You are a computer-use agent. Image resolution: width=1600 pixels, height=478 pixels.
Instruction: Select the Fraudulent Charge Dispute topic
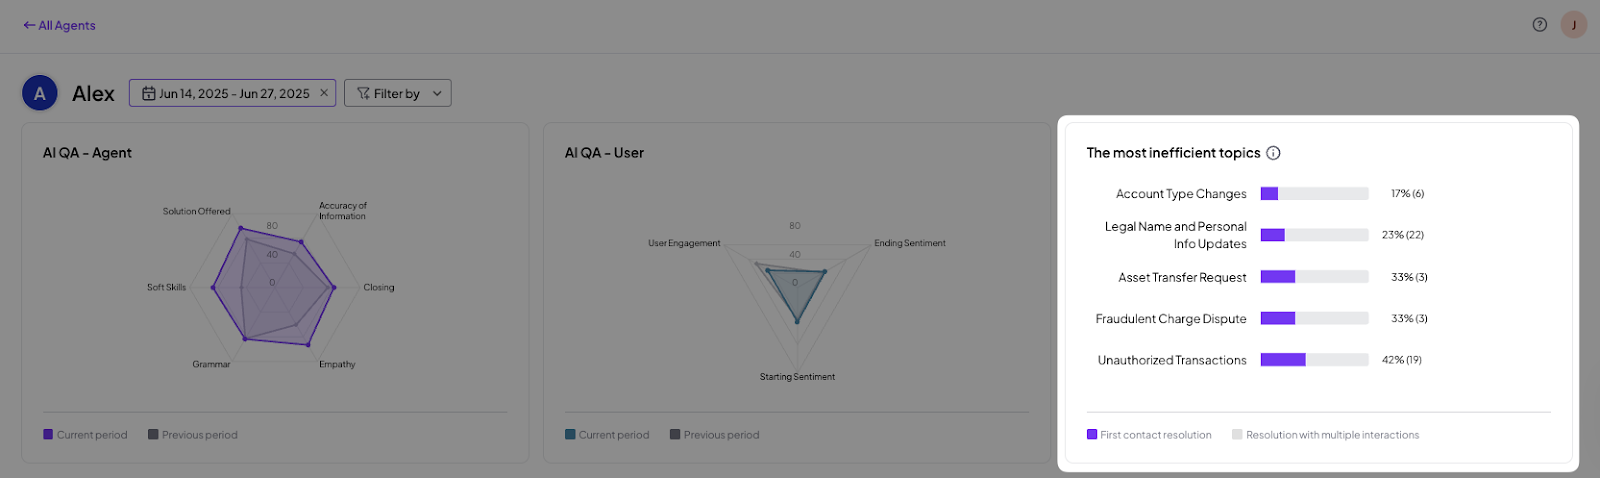pyautogui.click(x=1171, y=319)
